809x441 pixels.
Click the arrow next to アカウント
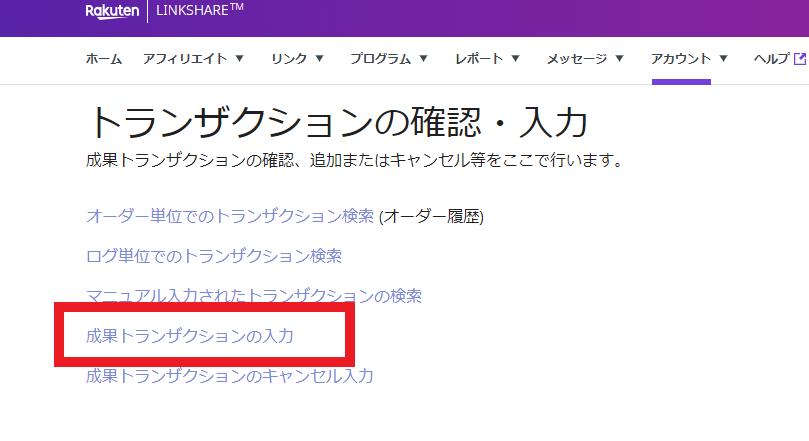click(723, 59)
